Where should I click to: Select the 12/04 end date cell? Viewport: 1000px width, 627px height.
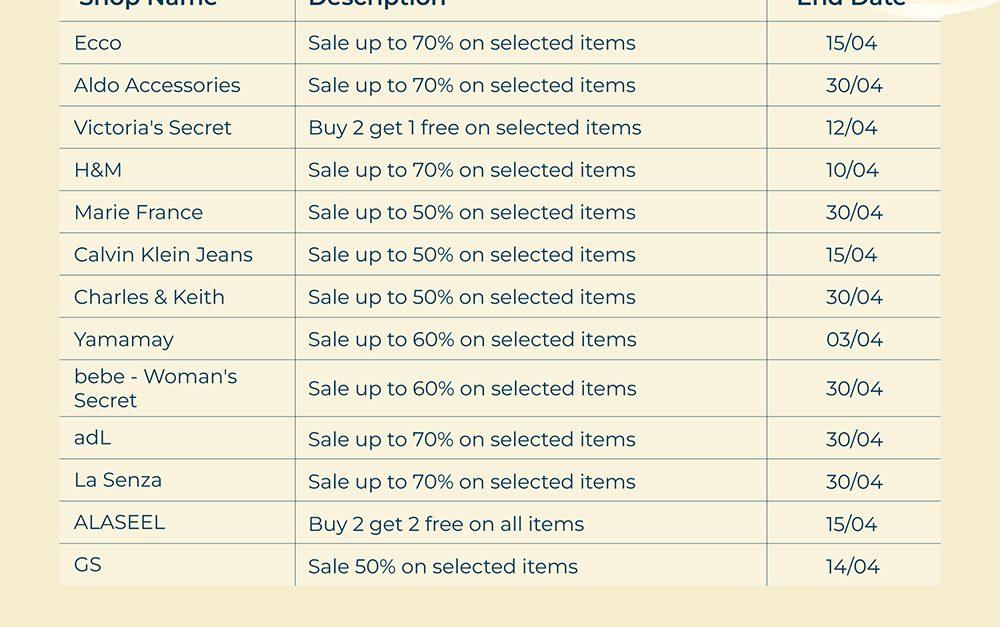click(852, 128)
